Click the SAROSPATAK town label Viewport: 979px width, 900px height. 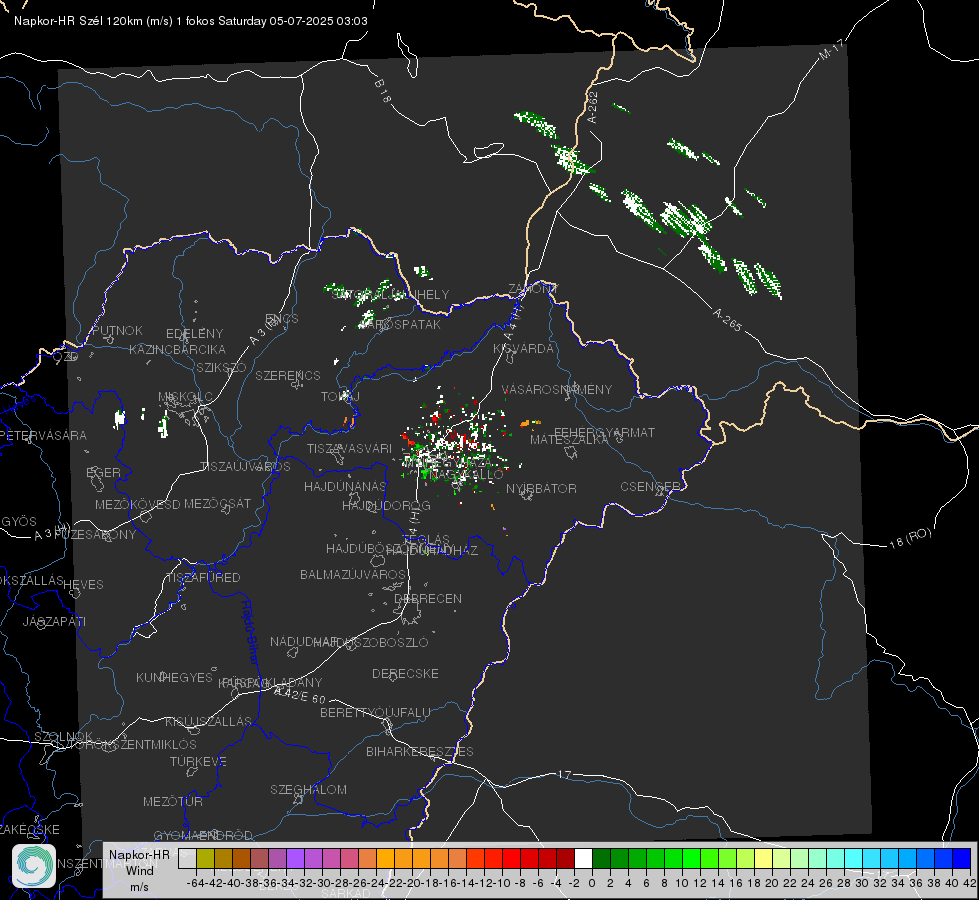400,325
